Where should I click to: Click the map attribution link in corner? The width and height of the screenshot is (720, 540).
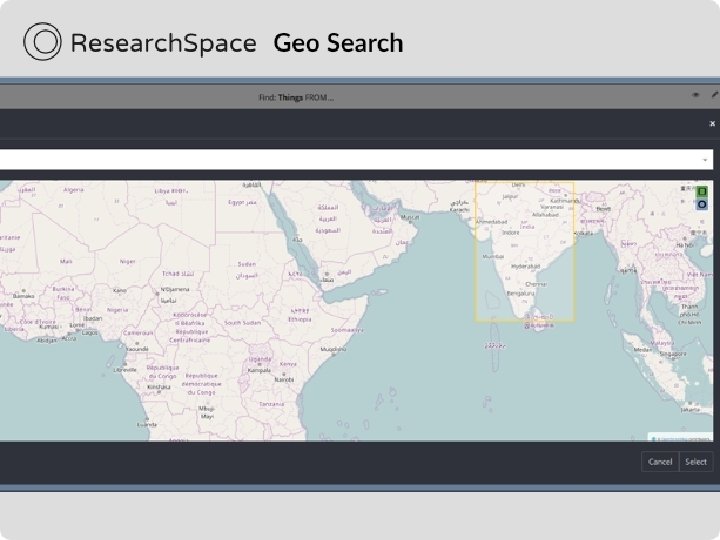[x=681, y=438]
